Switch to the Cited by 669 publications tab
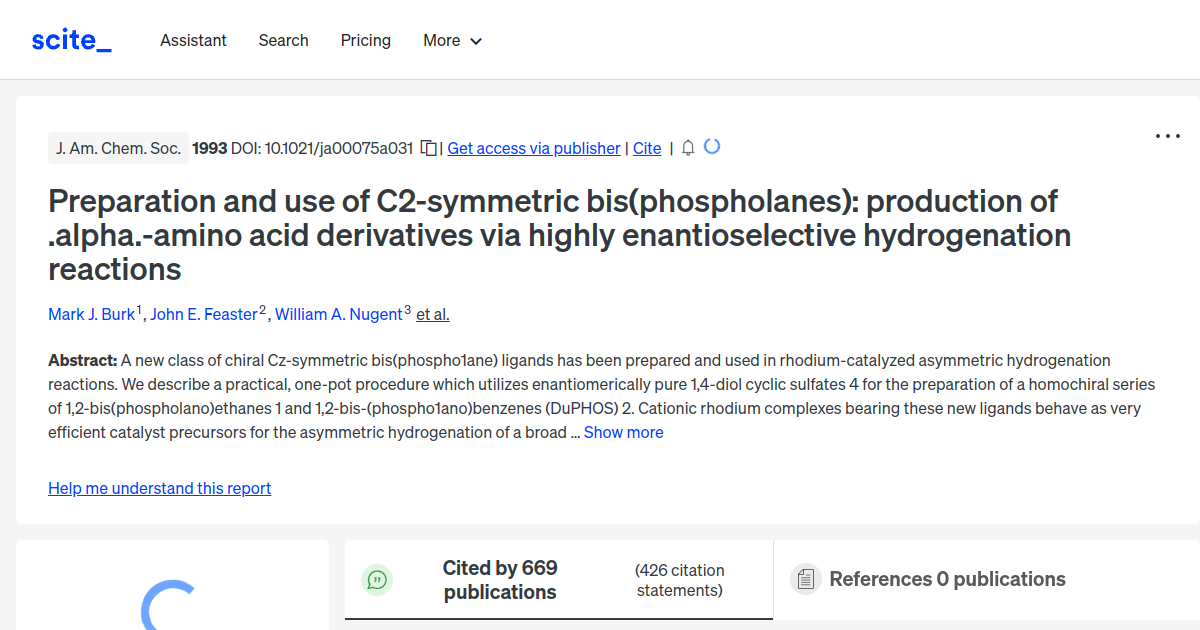The image size is (1200, 630). tap(500, 579)
